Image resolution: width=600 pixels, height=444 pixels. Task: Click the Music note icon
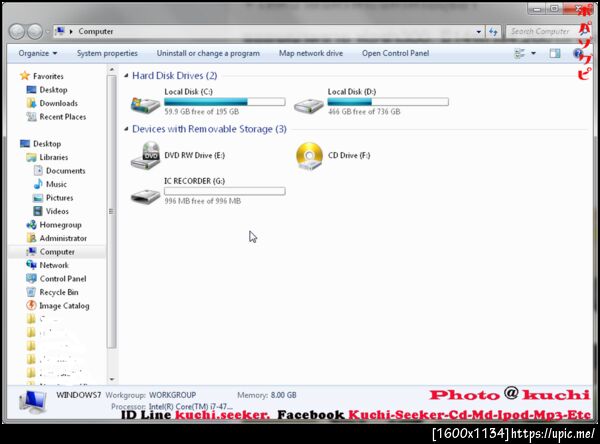(38, 184)
